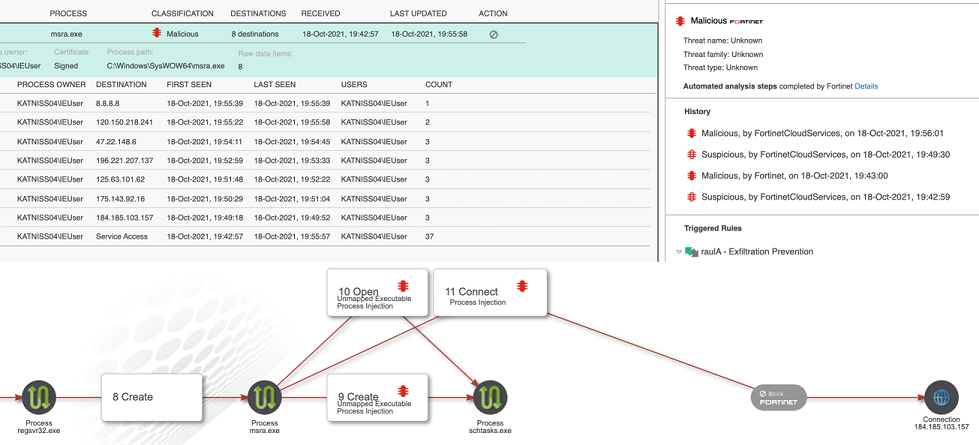Select destination row 196.221.207.137
Image resolution: width=979 pixels, height=445 pixels.
(x=326, y=160)
